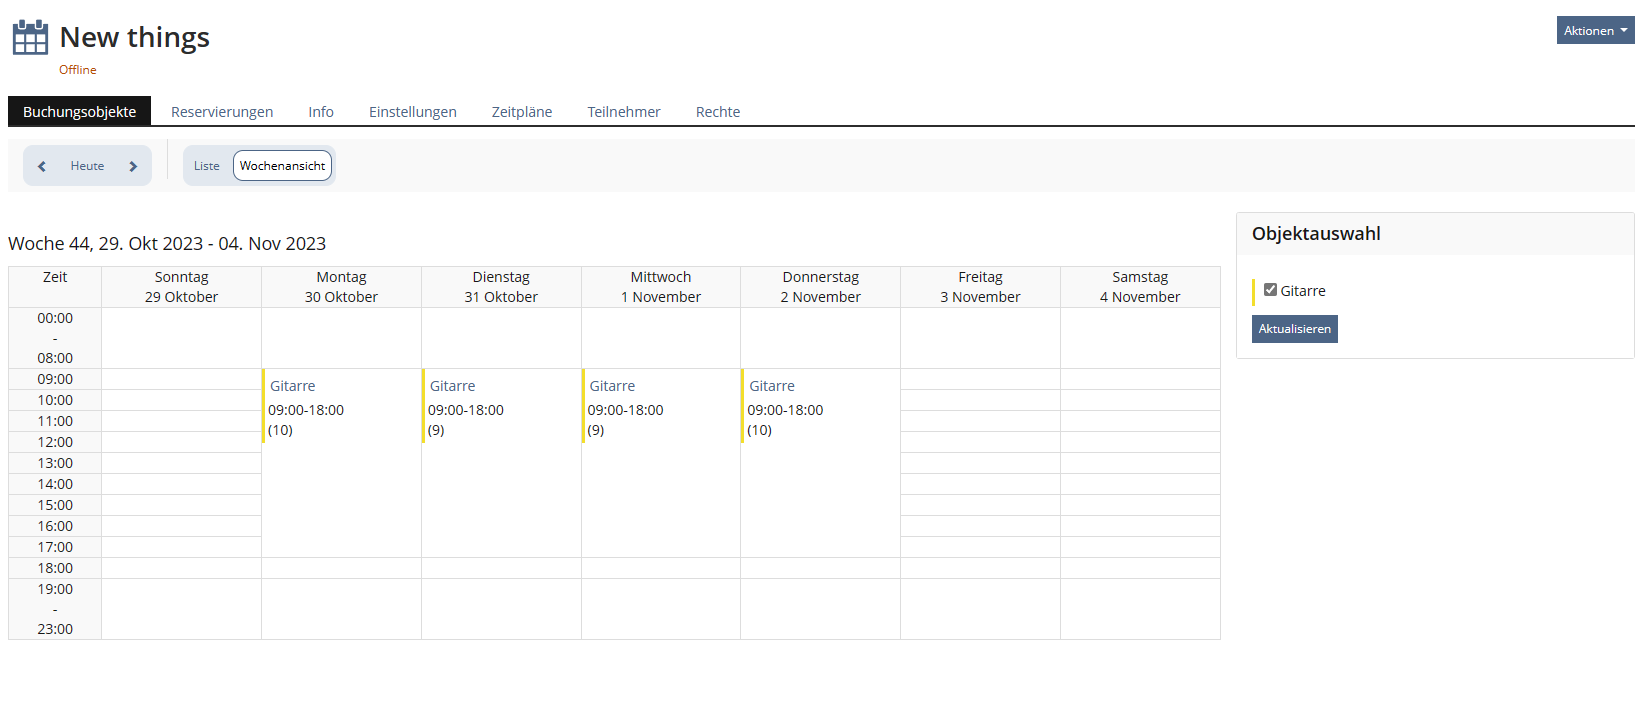The height and width of the screenshot is (709, 1644).
Task: Go to next week with right arrow
Action: pyautogui.click(x=133, y=166)
